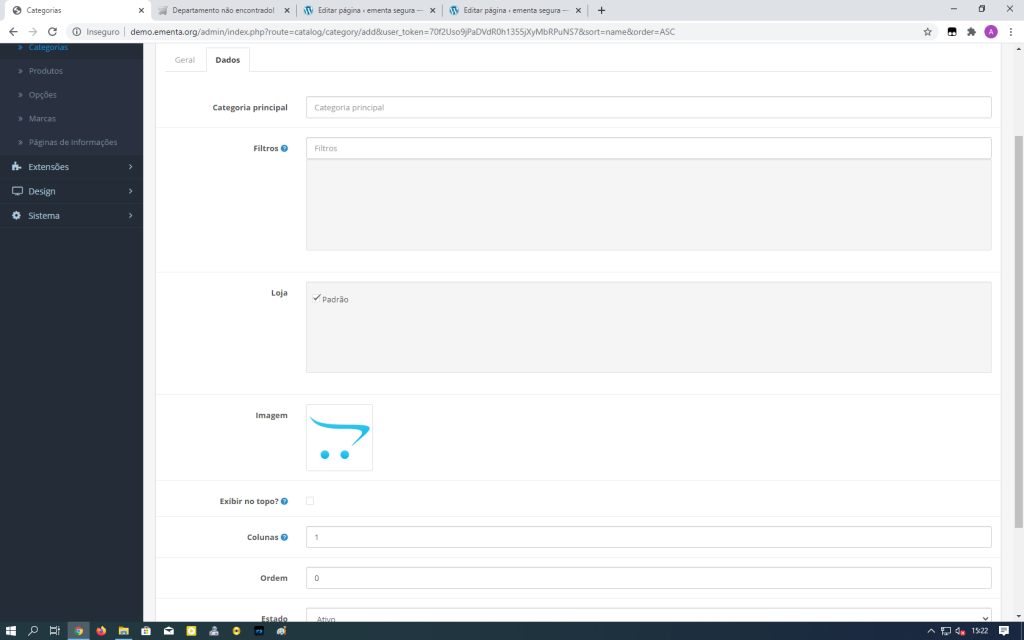The width and height of the screenshot is (1024, 640).
Task: Switch to the Geral tab
Action: click(x=185, y=60)
